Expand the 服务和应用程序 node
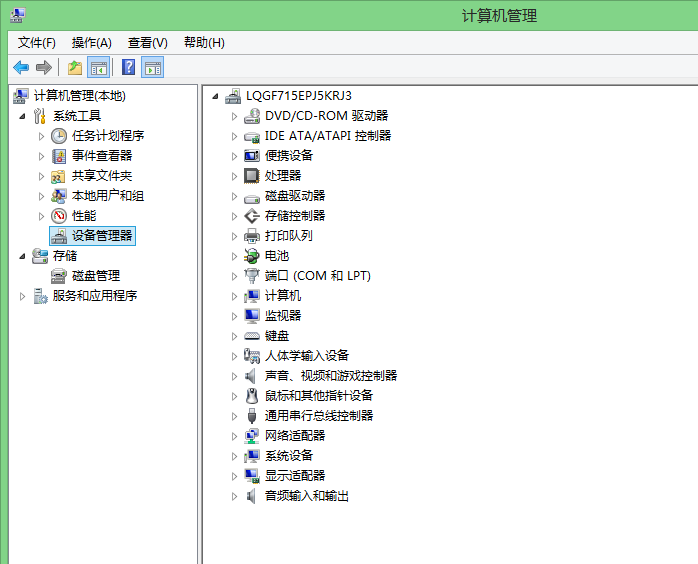Image resolution: width=698 pixels, height=564 pixels. click(x=23, y=296)
